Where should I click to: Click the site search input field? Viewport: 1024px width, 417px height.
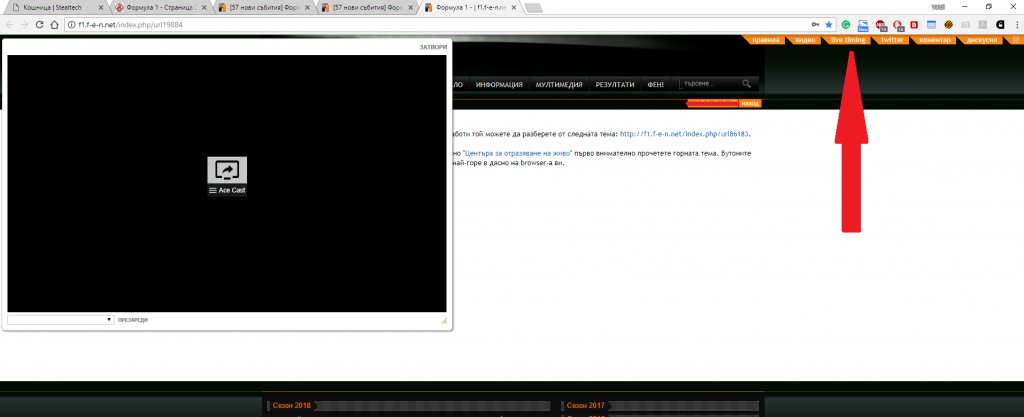coord(710,84)
